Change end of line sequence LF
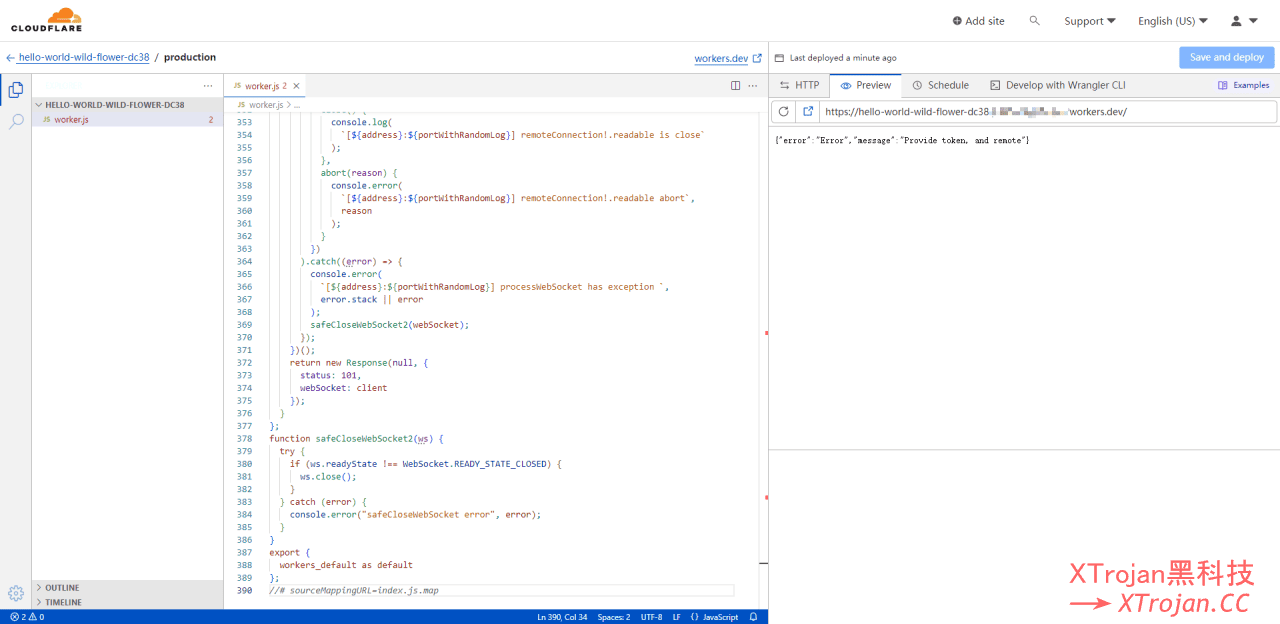 677,617
